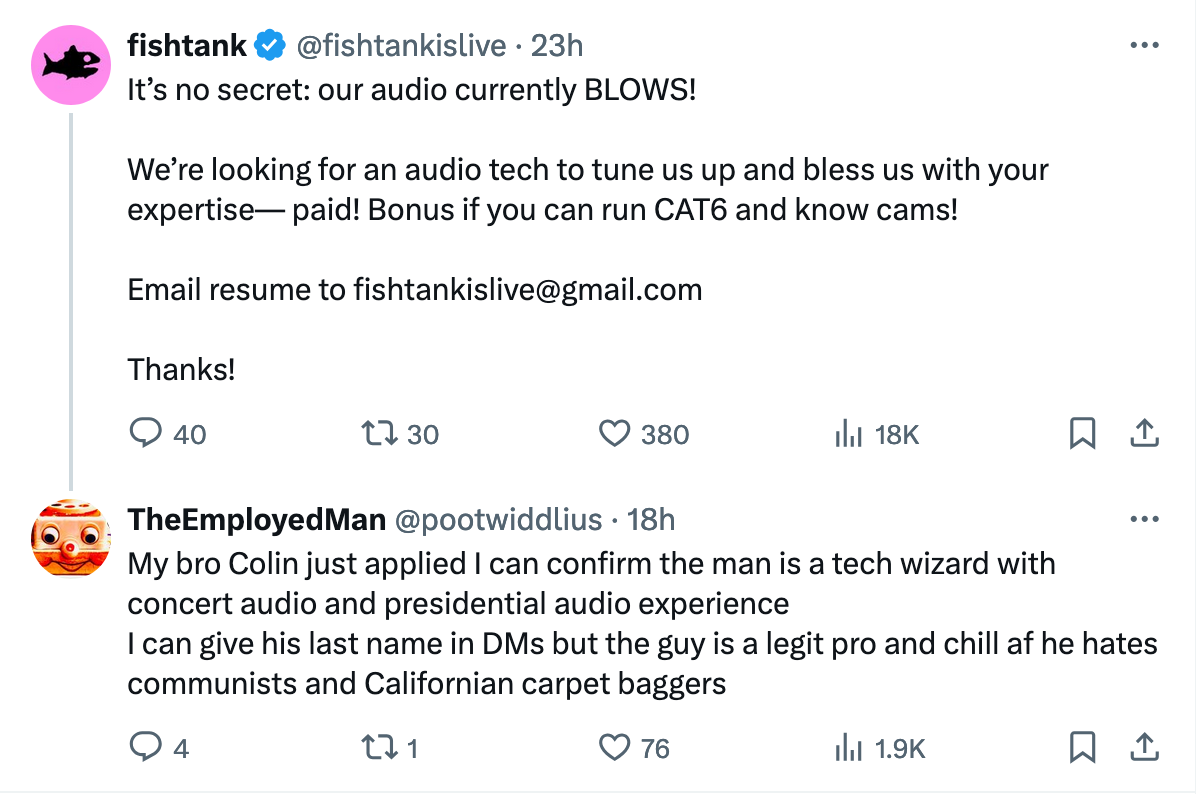Repost the fishtank audio tech post
Screen dimensions: 1196x794
(380, 433)
